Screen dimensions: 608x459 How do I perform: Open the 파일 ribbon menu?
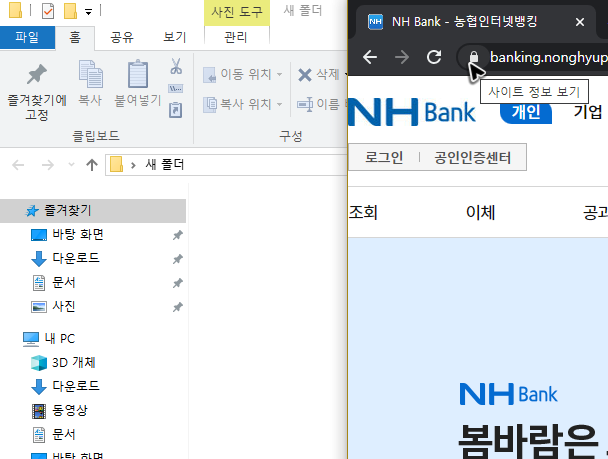point(27,38)
